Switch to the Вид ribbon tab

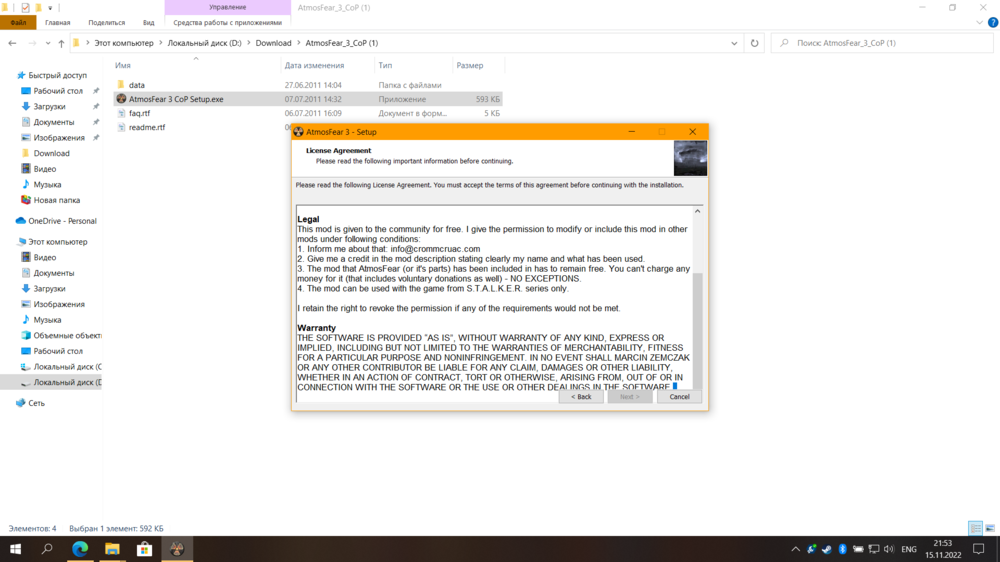click(149, 22)
